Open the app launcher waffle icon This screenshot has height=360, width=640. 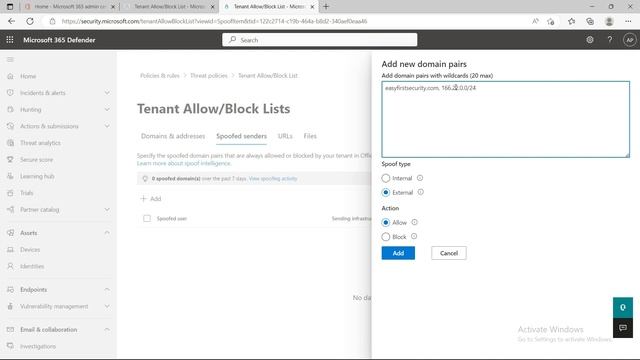[10, 40]
